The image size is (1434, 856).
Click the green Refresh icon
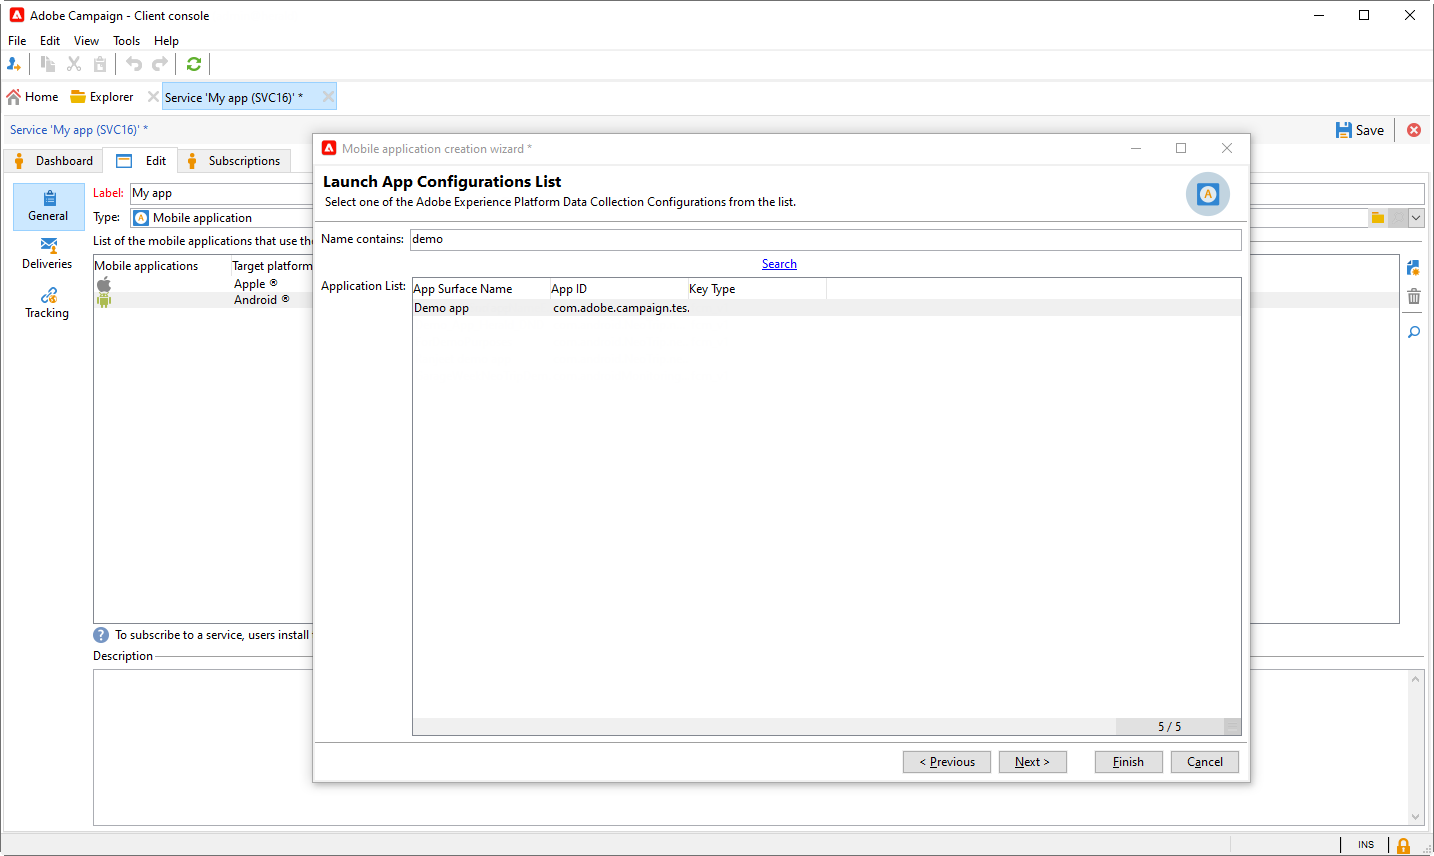coord(194,64)
